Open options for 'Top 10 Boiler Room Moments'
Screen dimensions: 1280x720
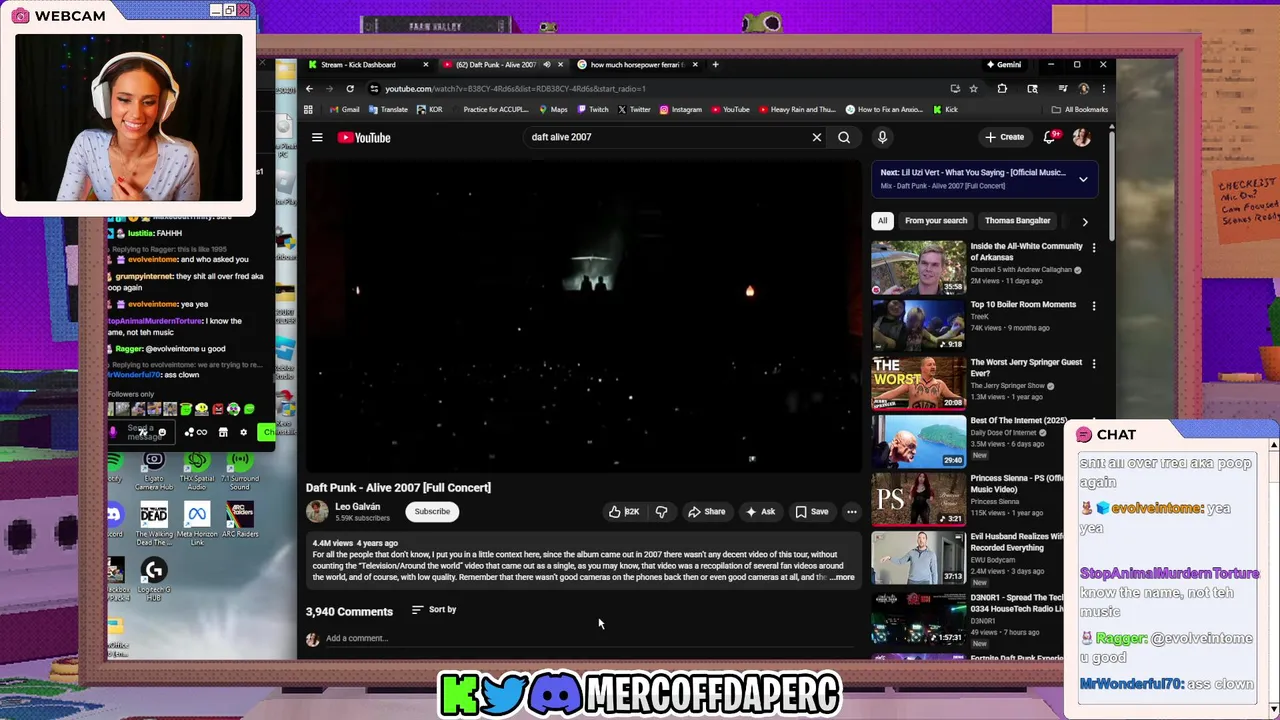click(1094, 305)
